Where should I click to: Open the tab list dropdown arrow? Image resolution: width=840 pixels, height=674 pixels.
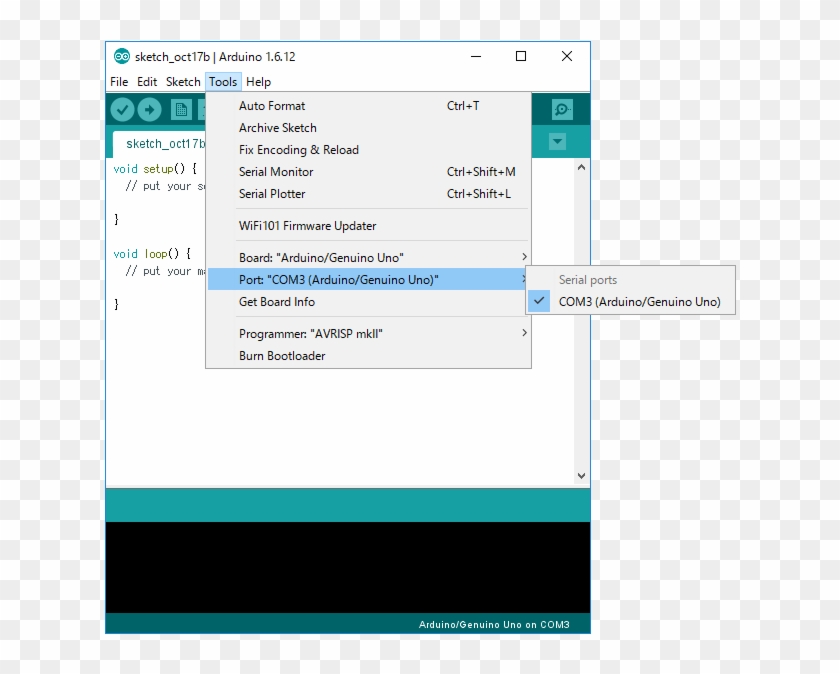tap(557, 142)
